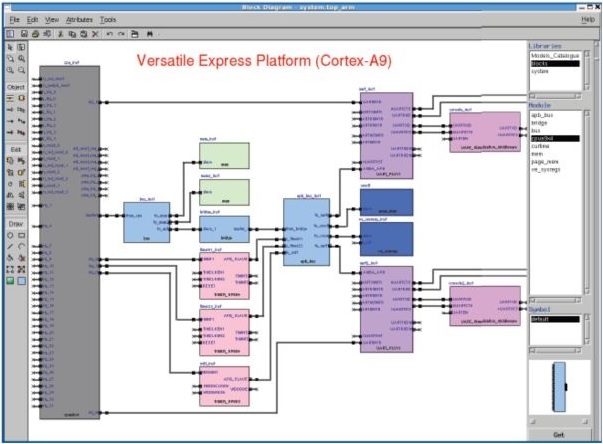Select the light blue bridge block
Viewport: 603px width, 444px height.
[224, 229]
